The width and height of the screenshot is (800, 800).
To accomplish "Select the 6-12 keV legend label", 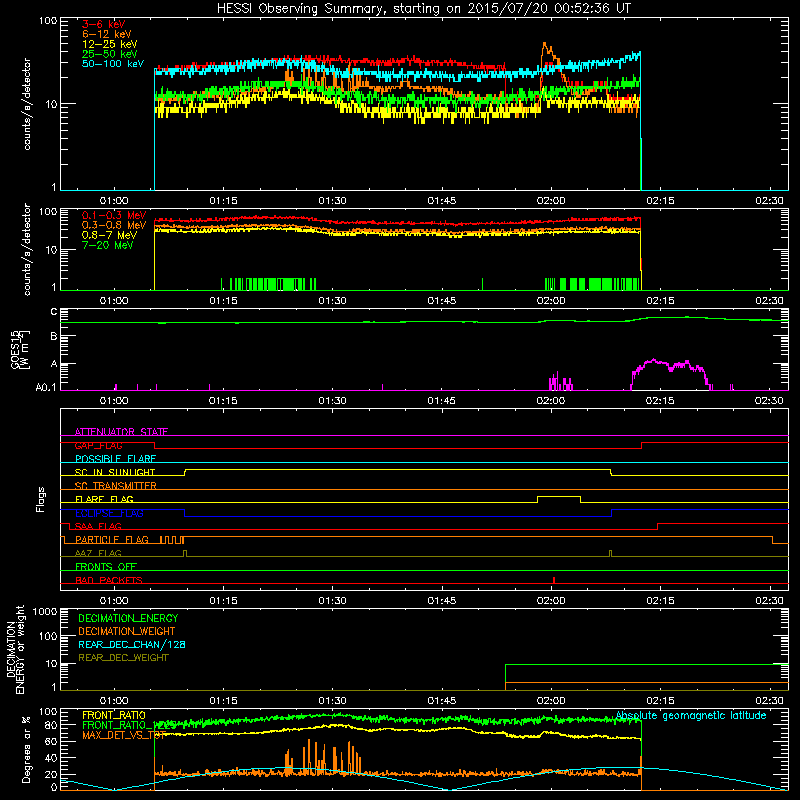I will click(x=107, y=34).
